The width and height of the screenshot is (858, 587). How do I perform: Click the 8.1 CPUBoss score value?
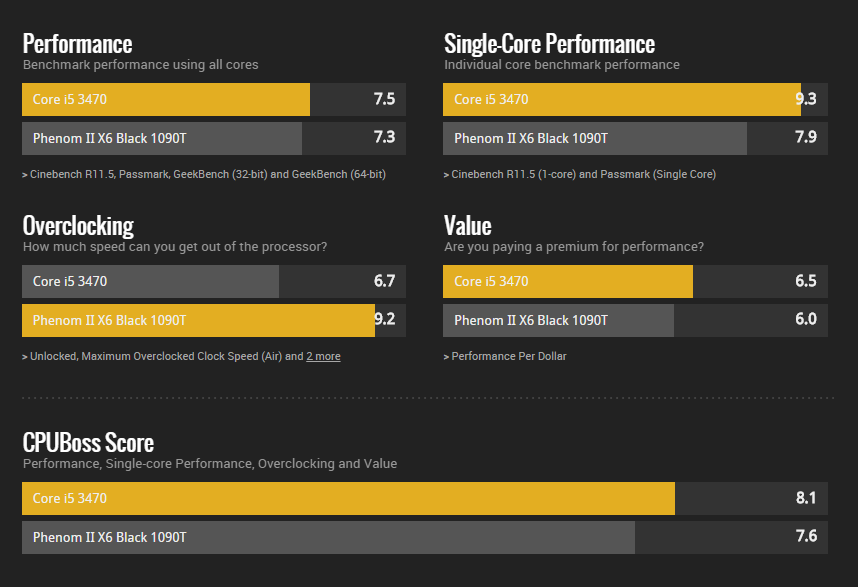tap(806, 497)
